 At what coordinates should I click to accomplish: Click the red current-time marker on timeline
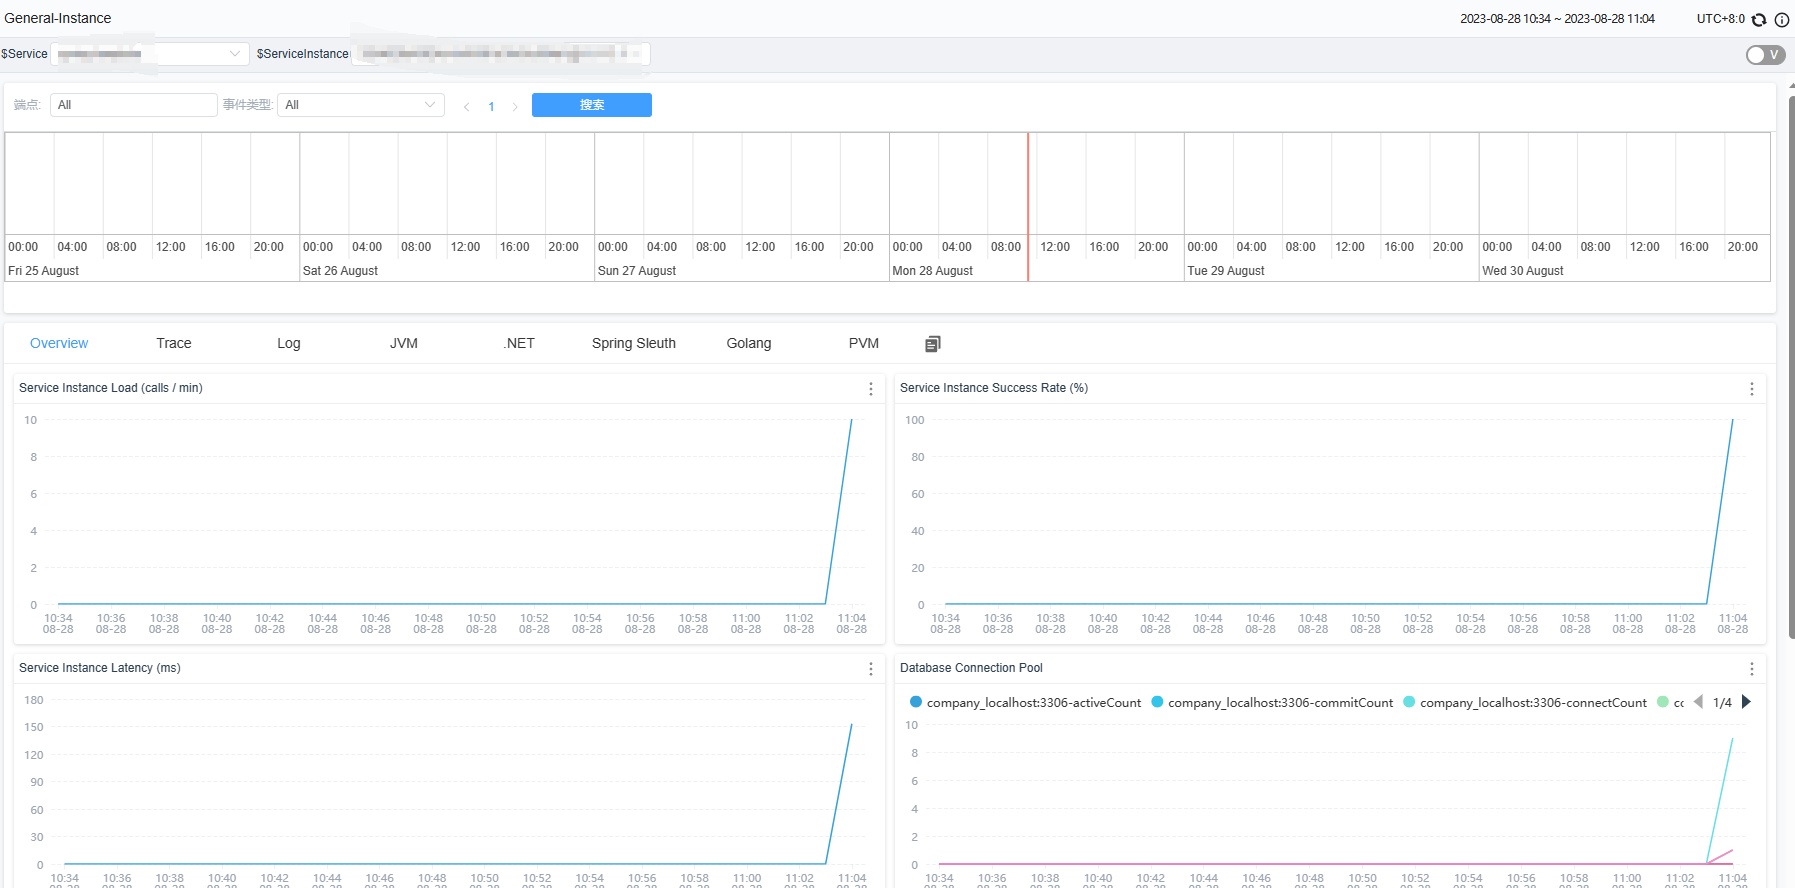[x=1028, y=207]
